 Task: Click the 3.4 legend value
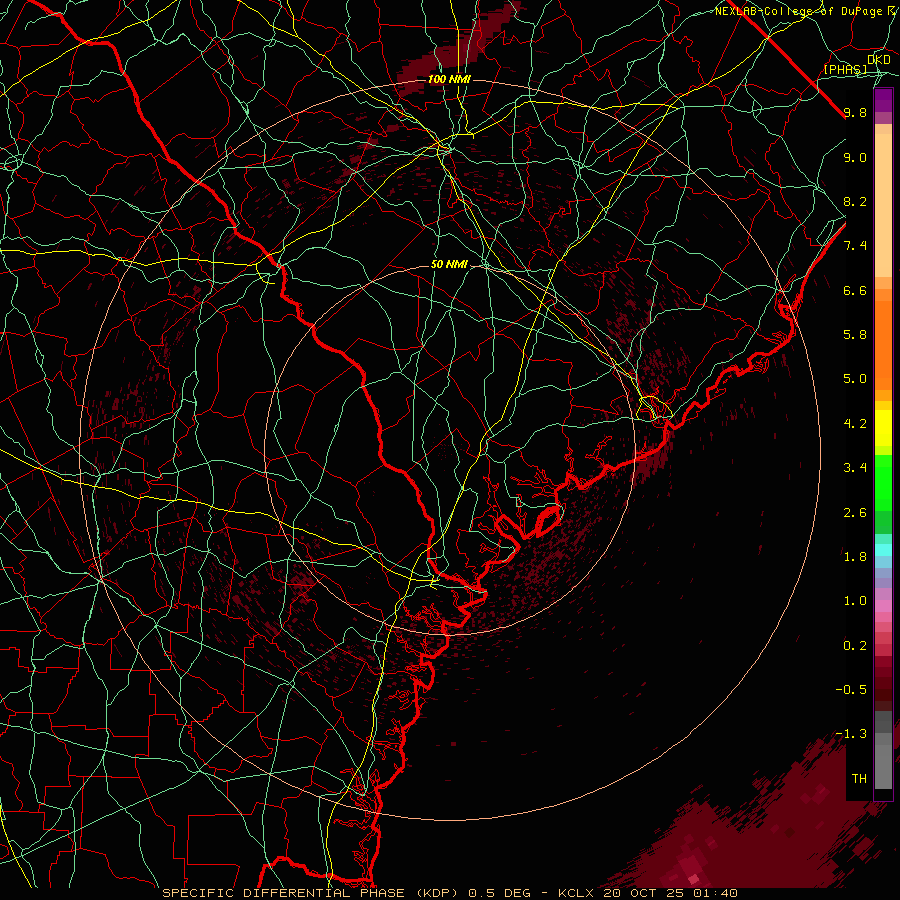855,468
